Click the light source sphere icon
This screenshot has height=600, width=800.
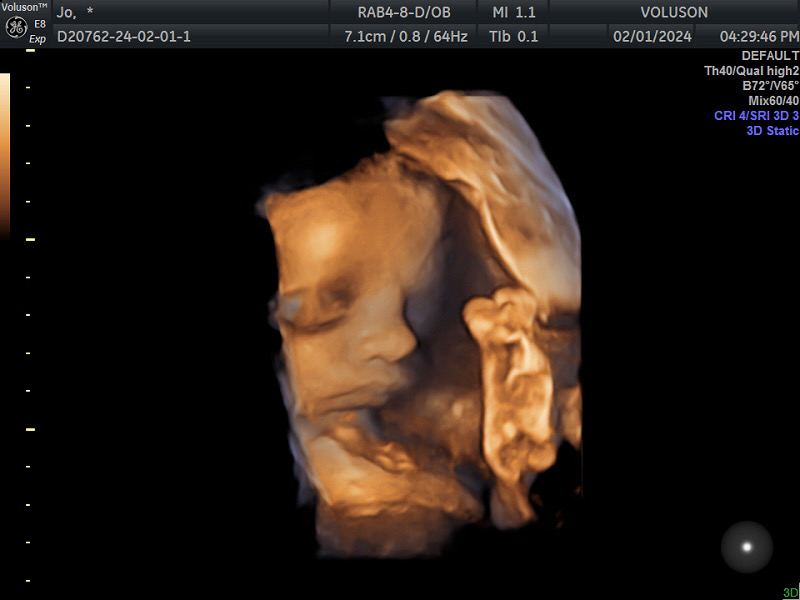click(746, 547)
